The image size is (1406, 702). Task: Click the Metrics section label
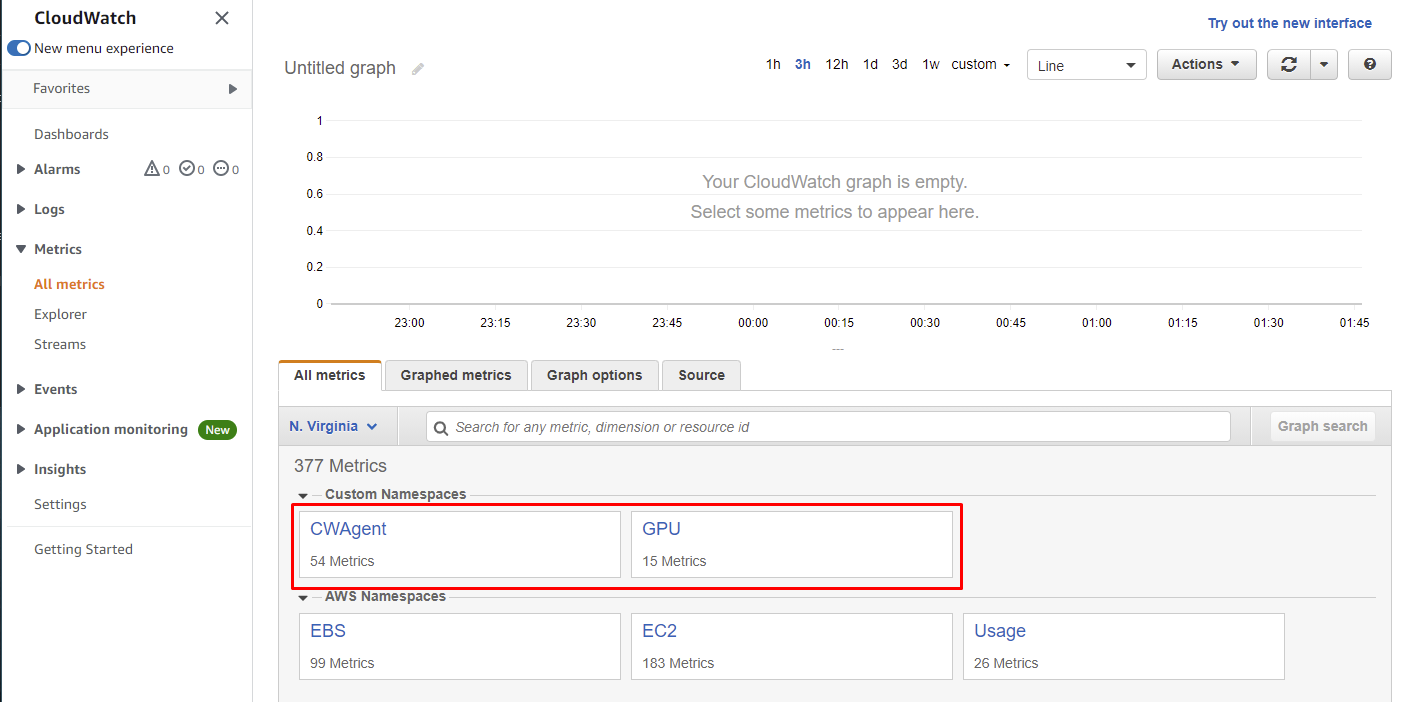pos(58,249)
